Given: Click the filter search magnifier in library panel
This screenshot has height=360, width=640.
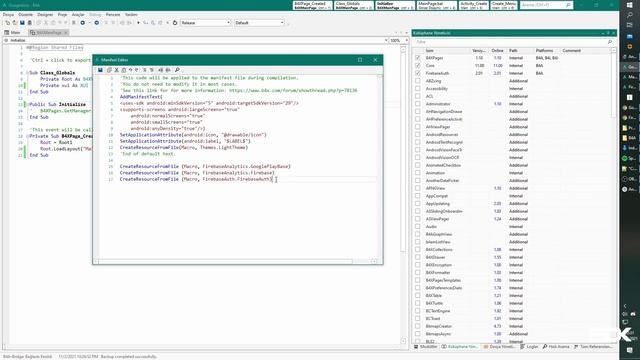Looking at the screenshot, I should click(x=610, y=42).
